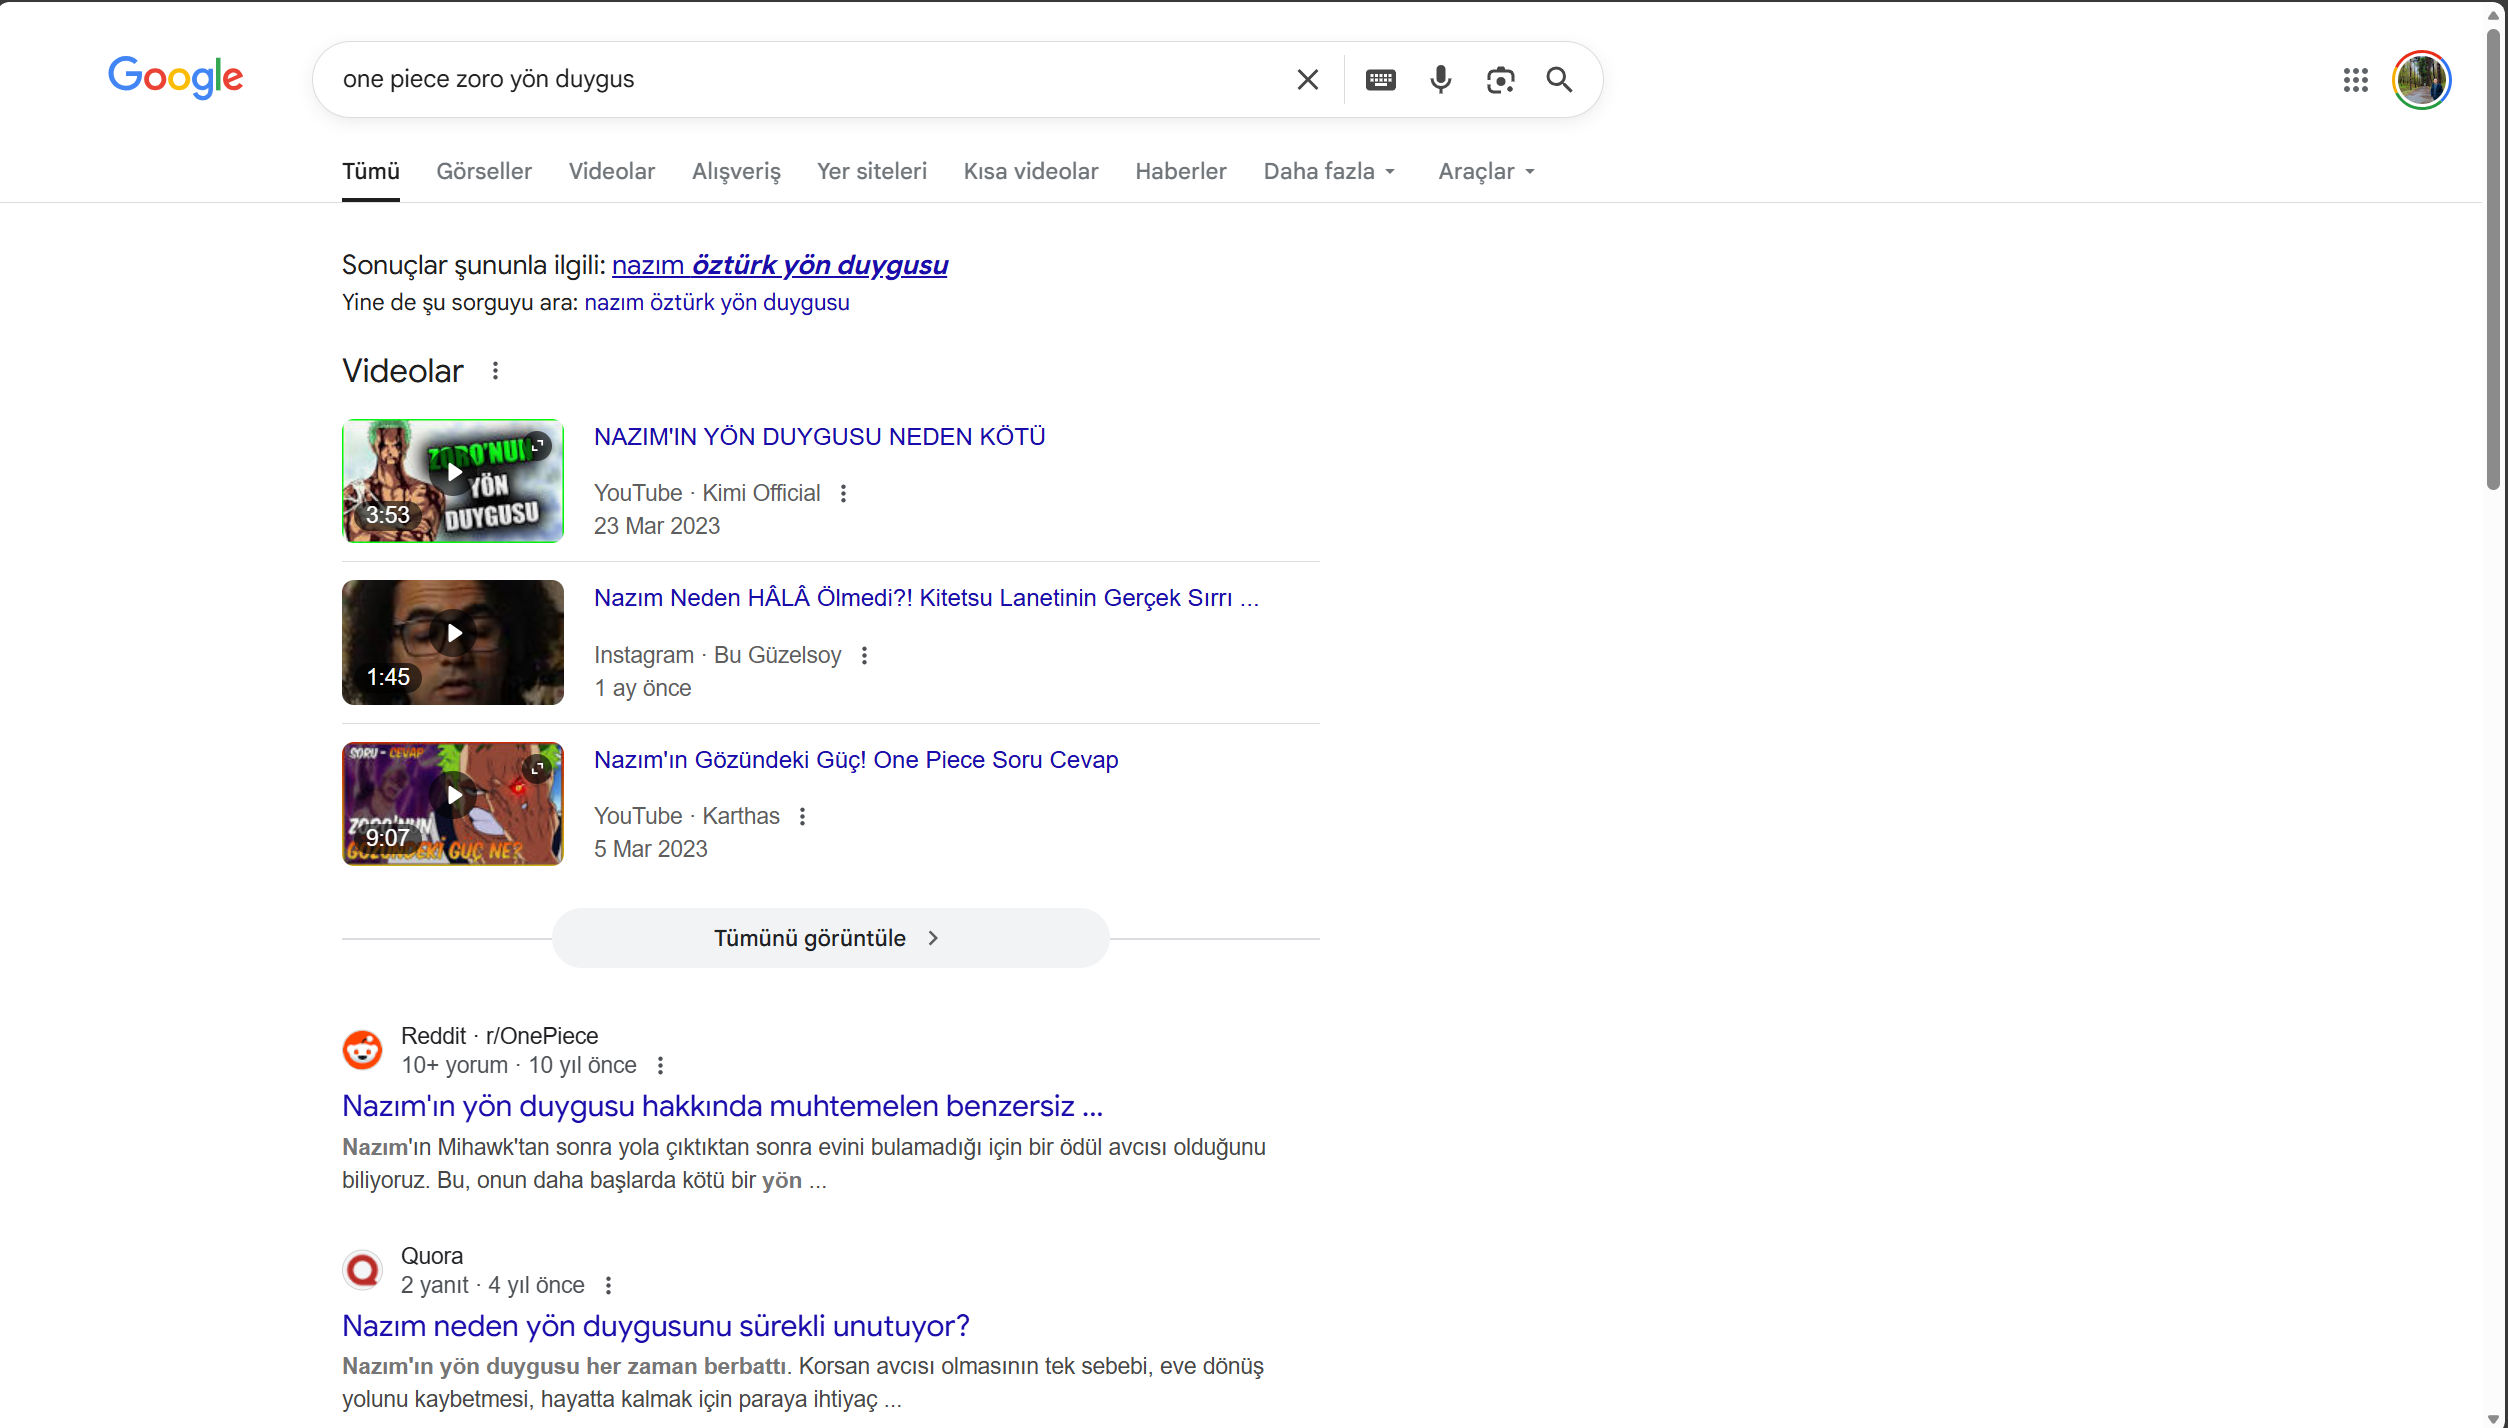
Task: Click the '1 ay önce' video date
Action: (643, 688)
